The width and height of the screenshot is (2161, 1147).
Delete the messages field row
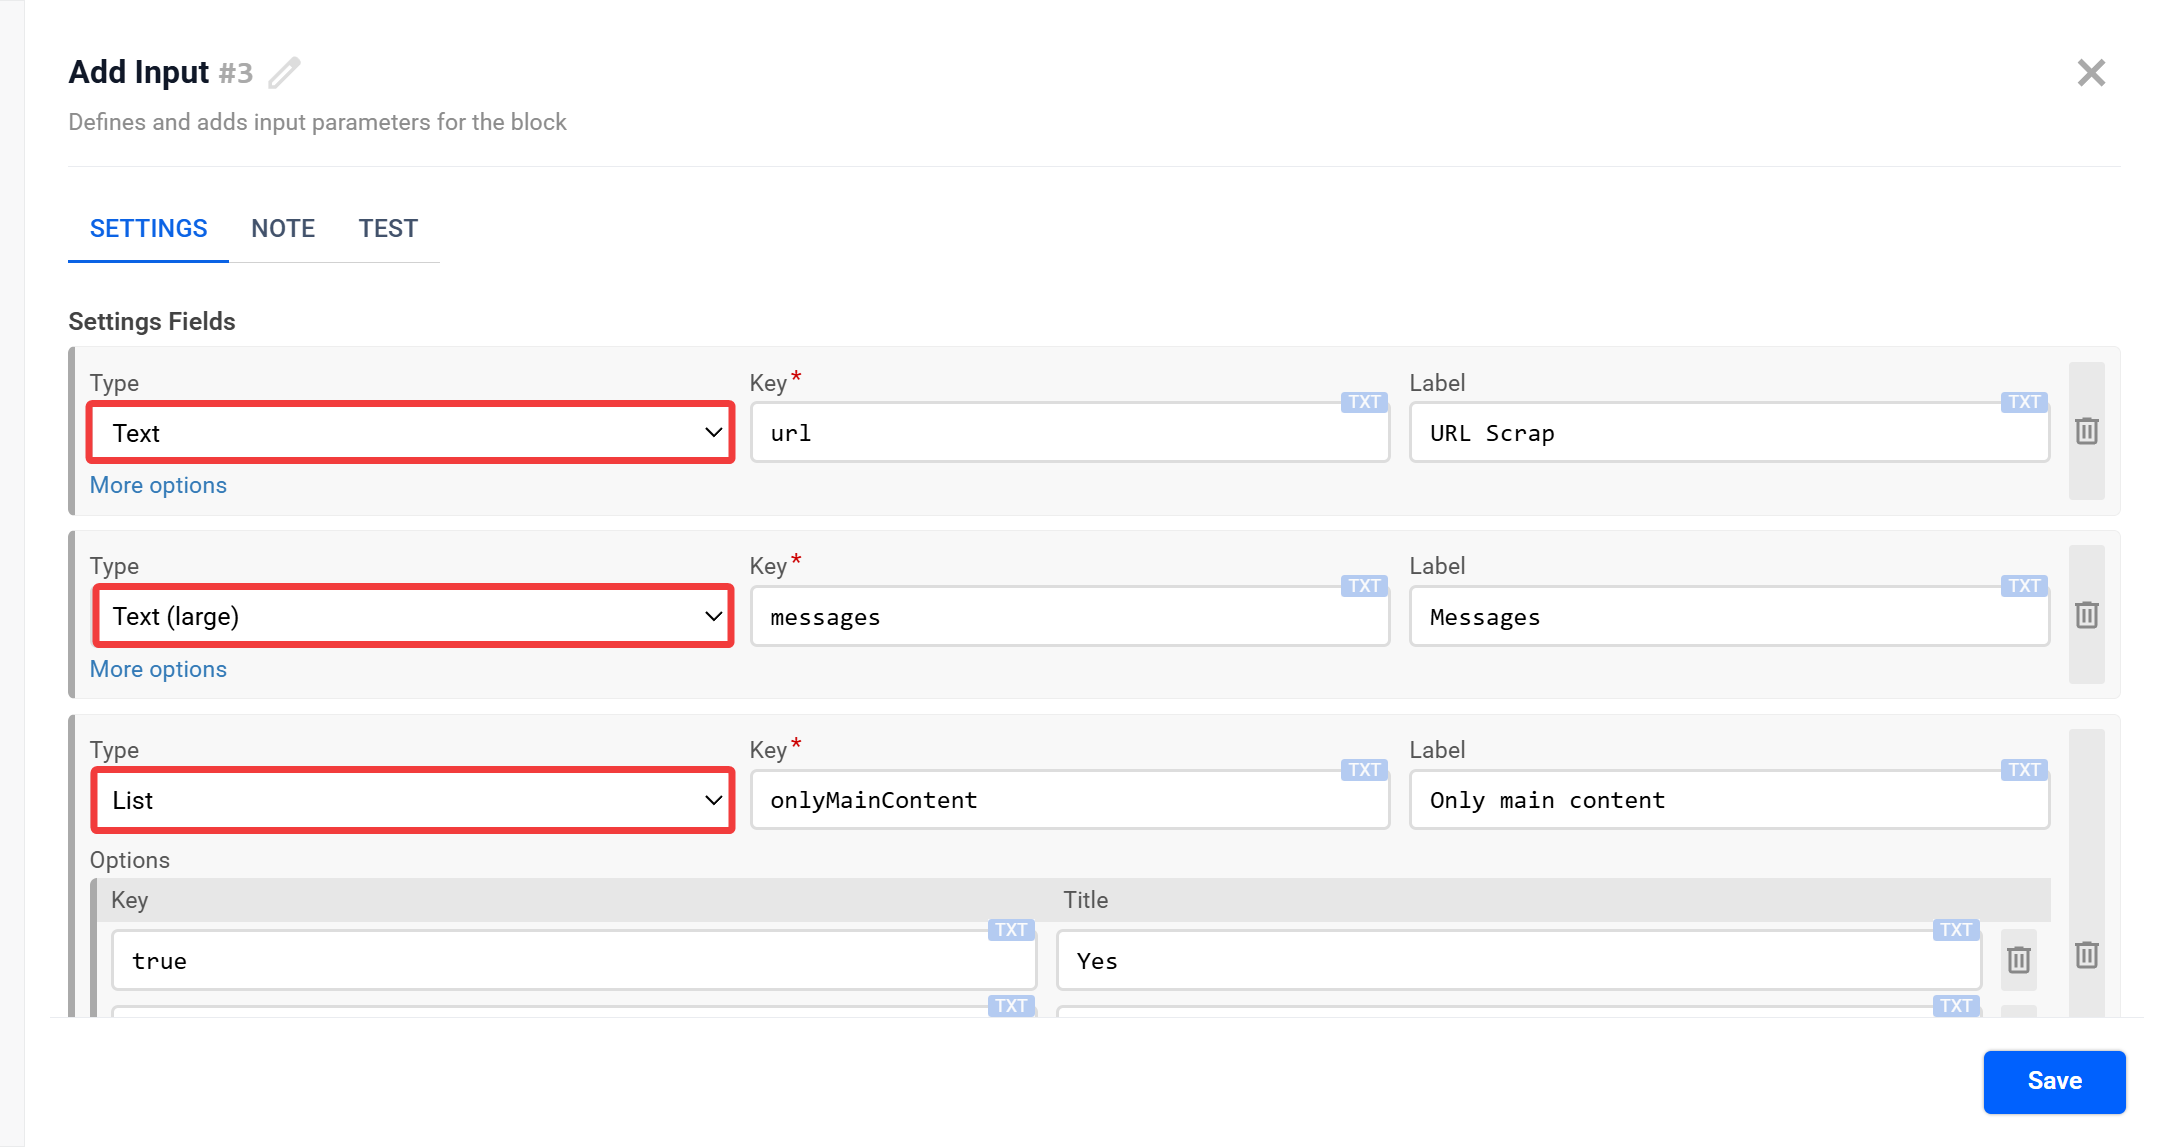coord(2086,615)
